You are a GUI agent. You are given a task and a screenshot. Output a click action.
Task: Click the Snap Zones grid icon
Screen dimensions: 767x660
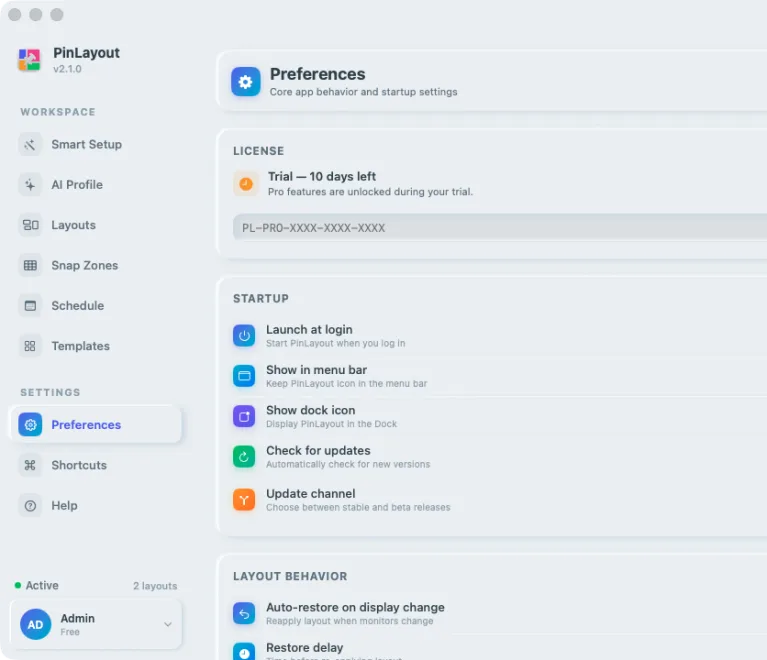(x=30, y=266)
